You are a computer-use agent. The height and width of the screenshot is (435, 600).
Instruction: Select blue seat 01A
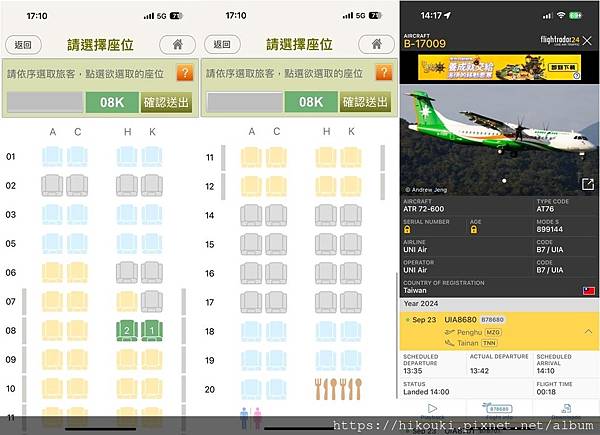52,156
